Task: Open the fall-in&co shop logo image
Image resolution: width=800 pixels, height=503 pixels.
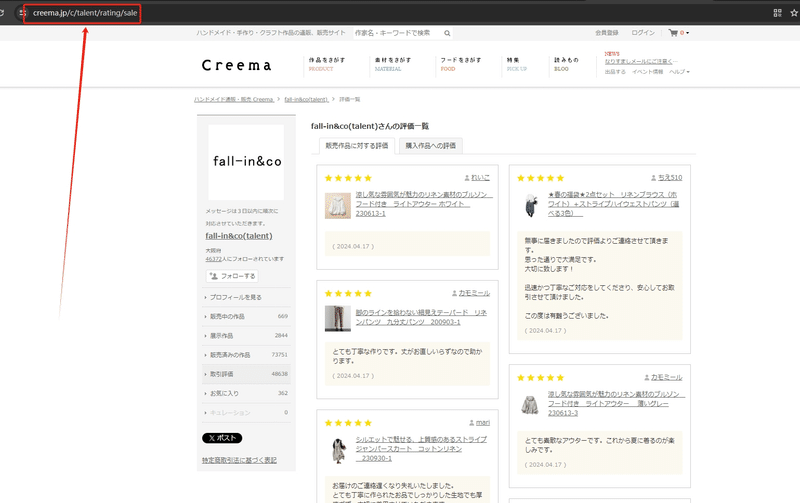Action: point(246,162)
